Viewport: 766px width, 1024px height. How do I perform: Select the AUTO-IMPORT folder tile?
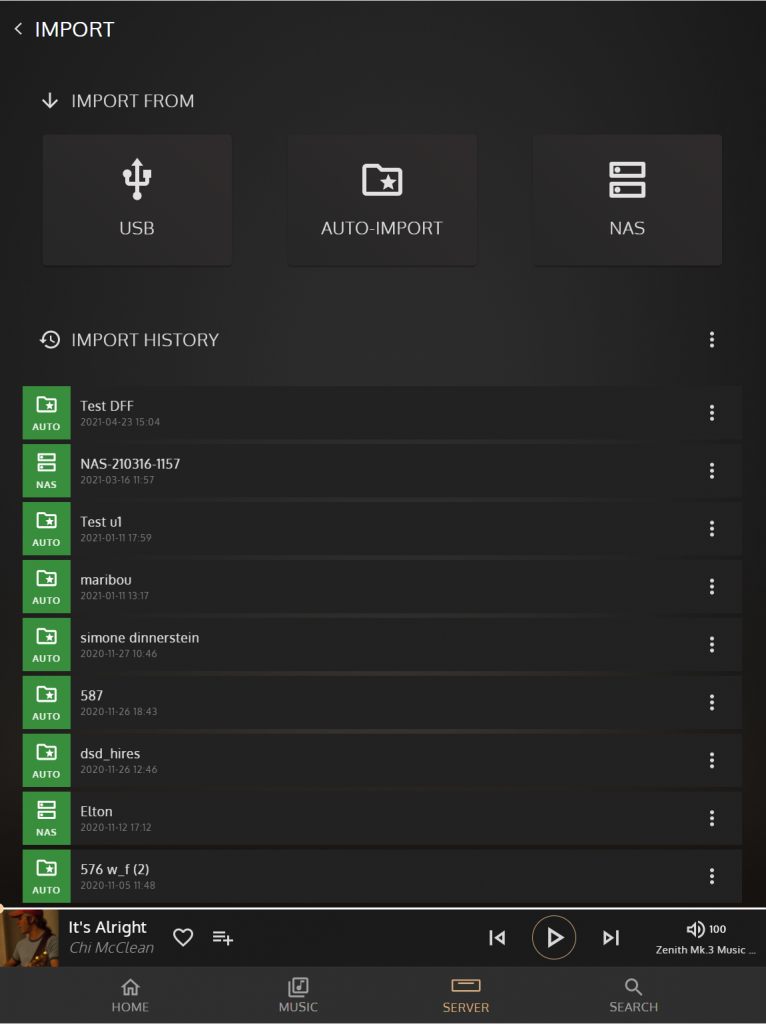(382, 200)
